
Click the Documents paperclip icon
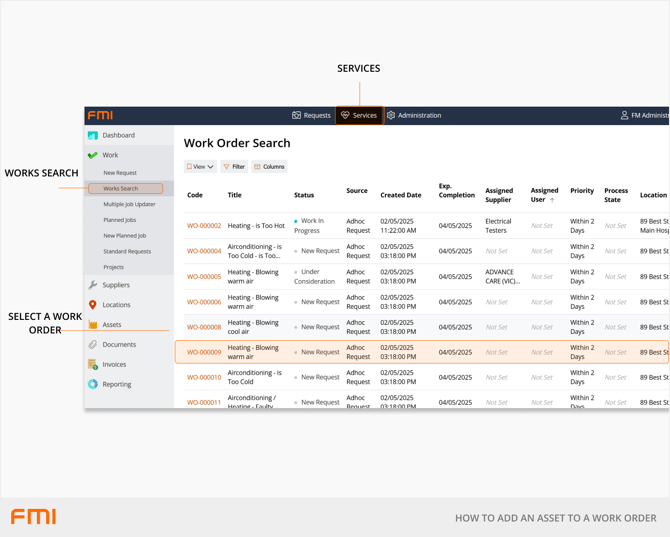click(x=93, y=344)
